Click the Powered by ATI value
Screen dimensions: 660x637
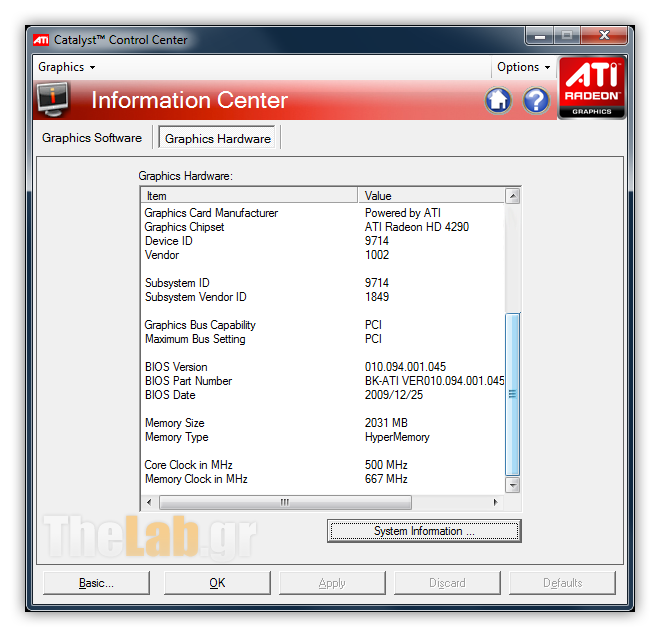click(x=403, y=213)
